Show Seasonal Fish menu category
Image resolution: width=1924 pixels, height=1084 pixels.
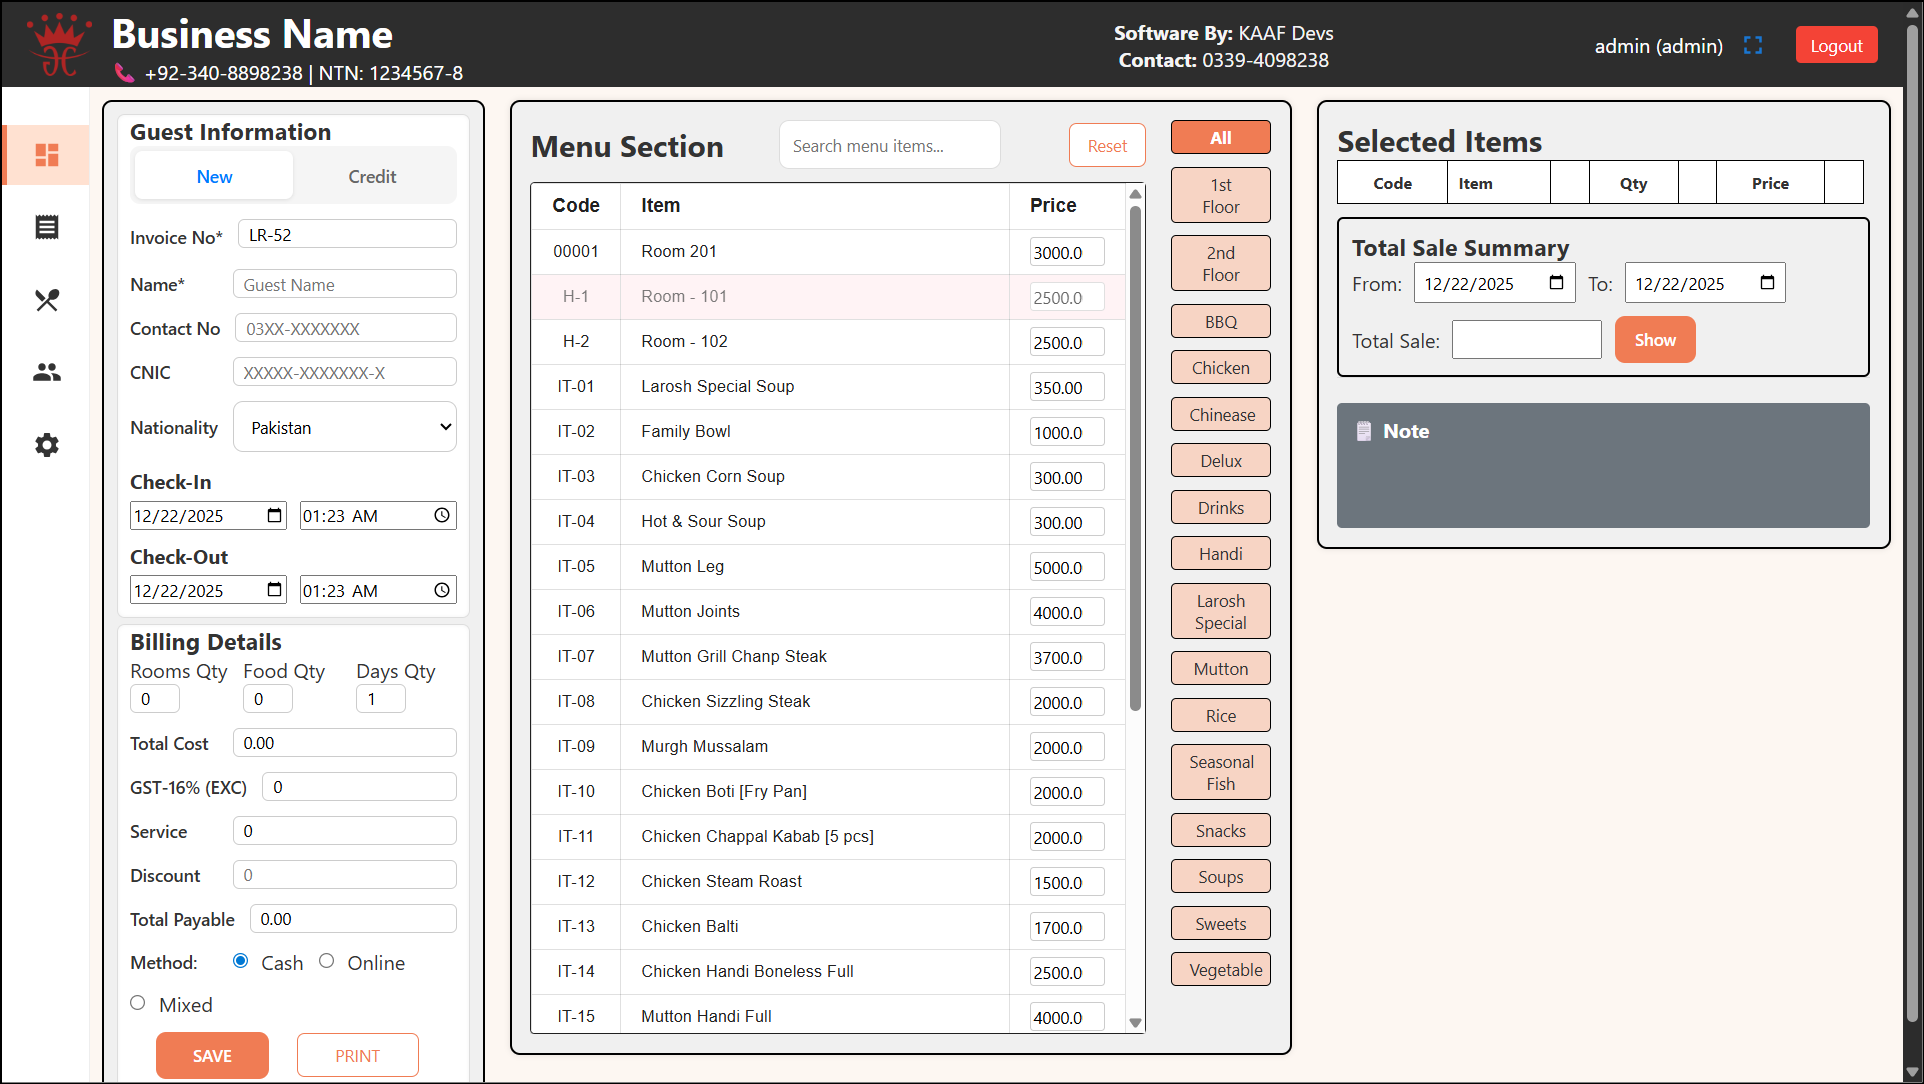click(1221, 773)
